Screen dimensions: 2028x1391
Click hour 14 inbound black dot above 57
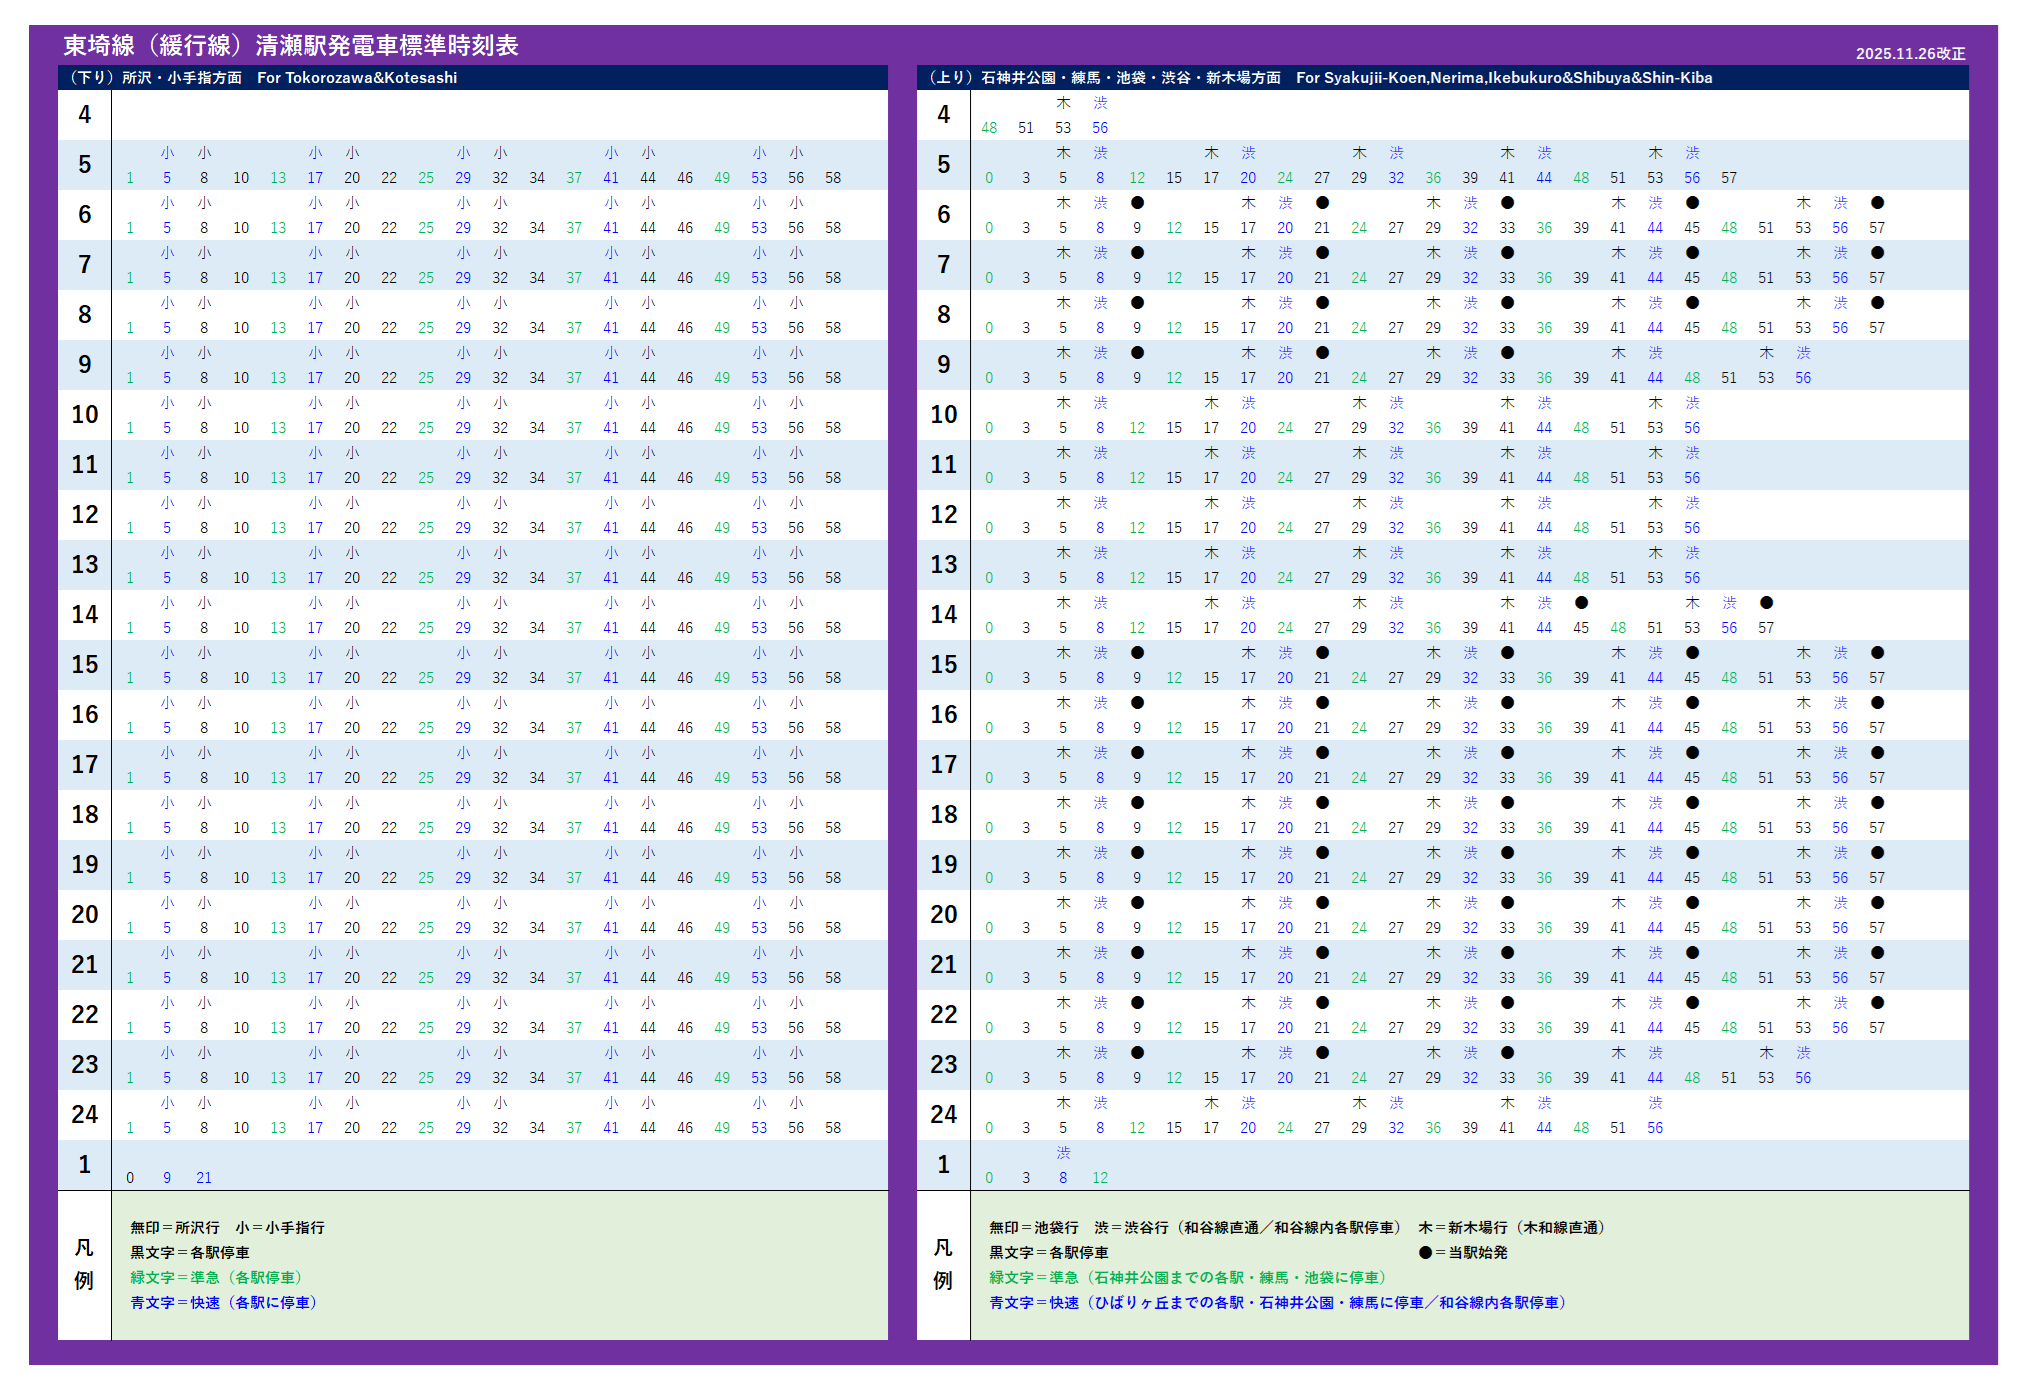1766,603
